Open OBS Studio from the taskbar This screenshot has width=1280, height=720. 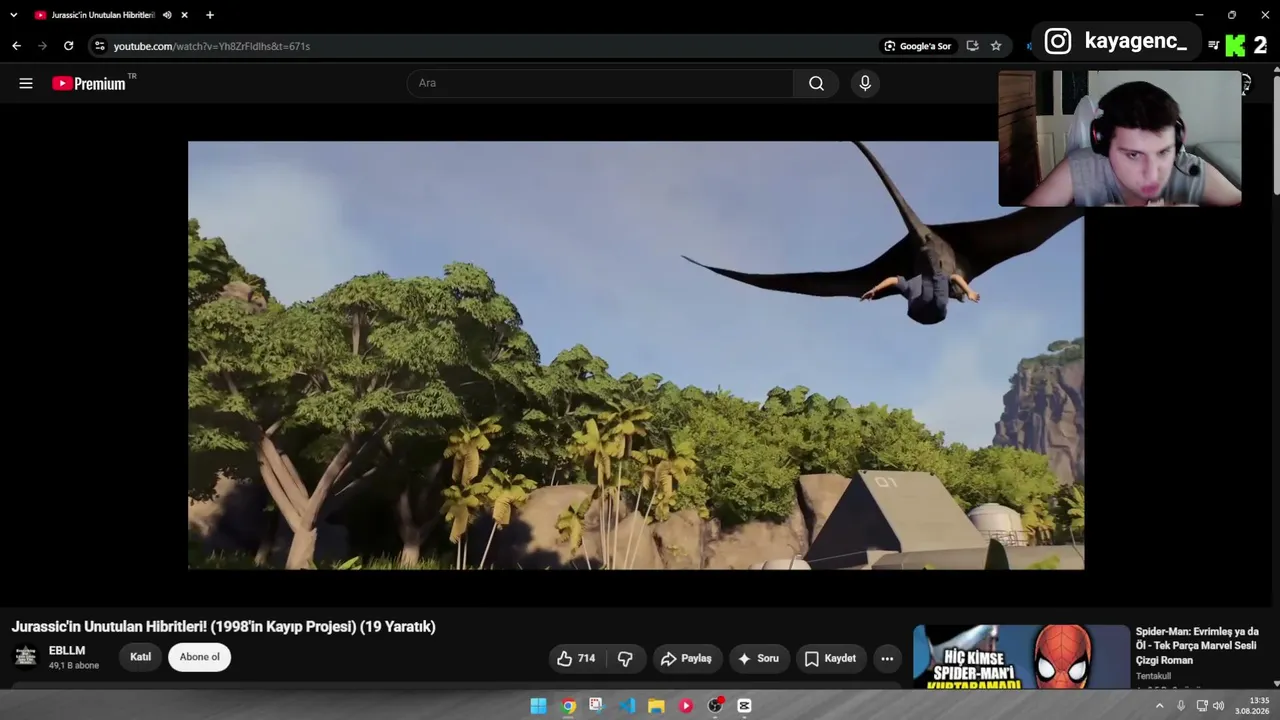715,706
